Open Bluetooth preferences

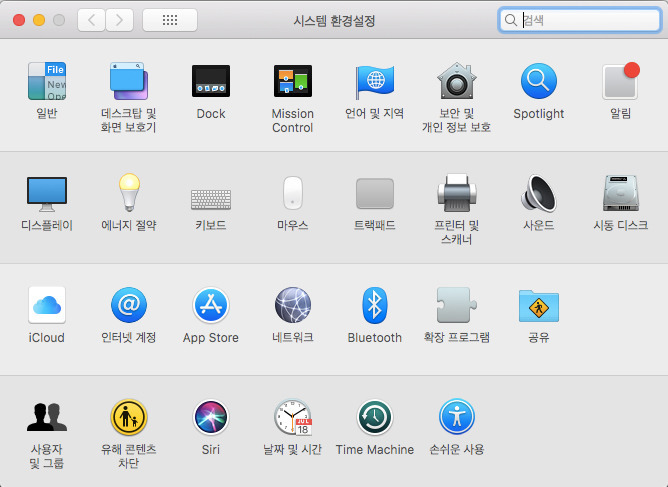374,305
